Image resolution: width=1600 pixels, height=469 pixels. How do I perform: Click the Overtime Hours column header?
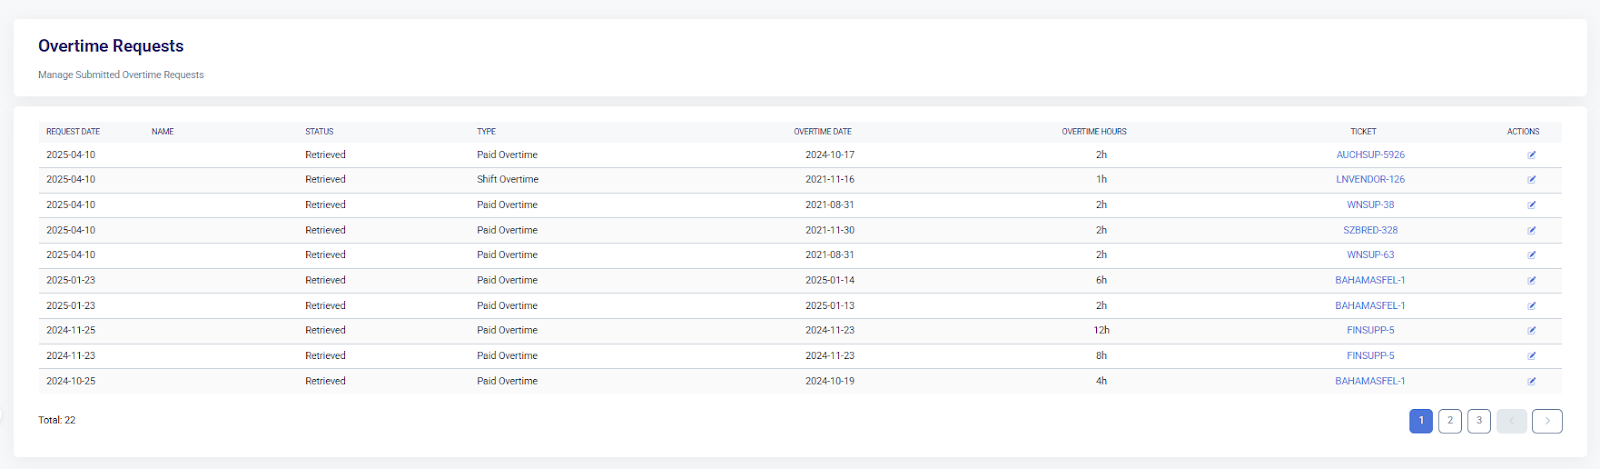click(x=1094, y=132)
